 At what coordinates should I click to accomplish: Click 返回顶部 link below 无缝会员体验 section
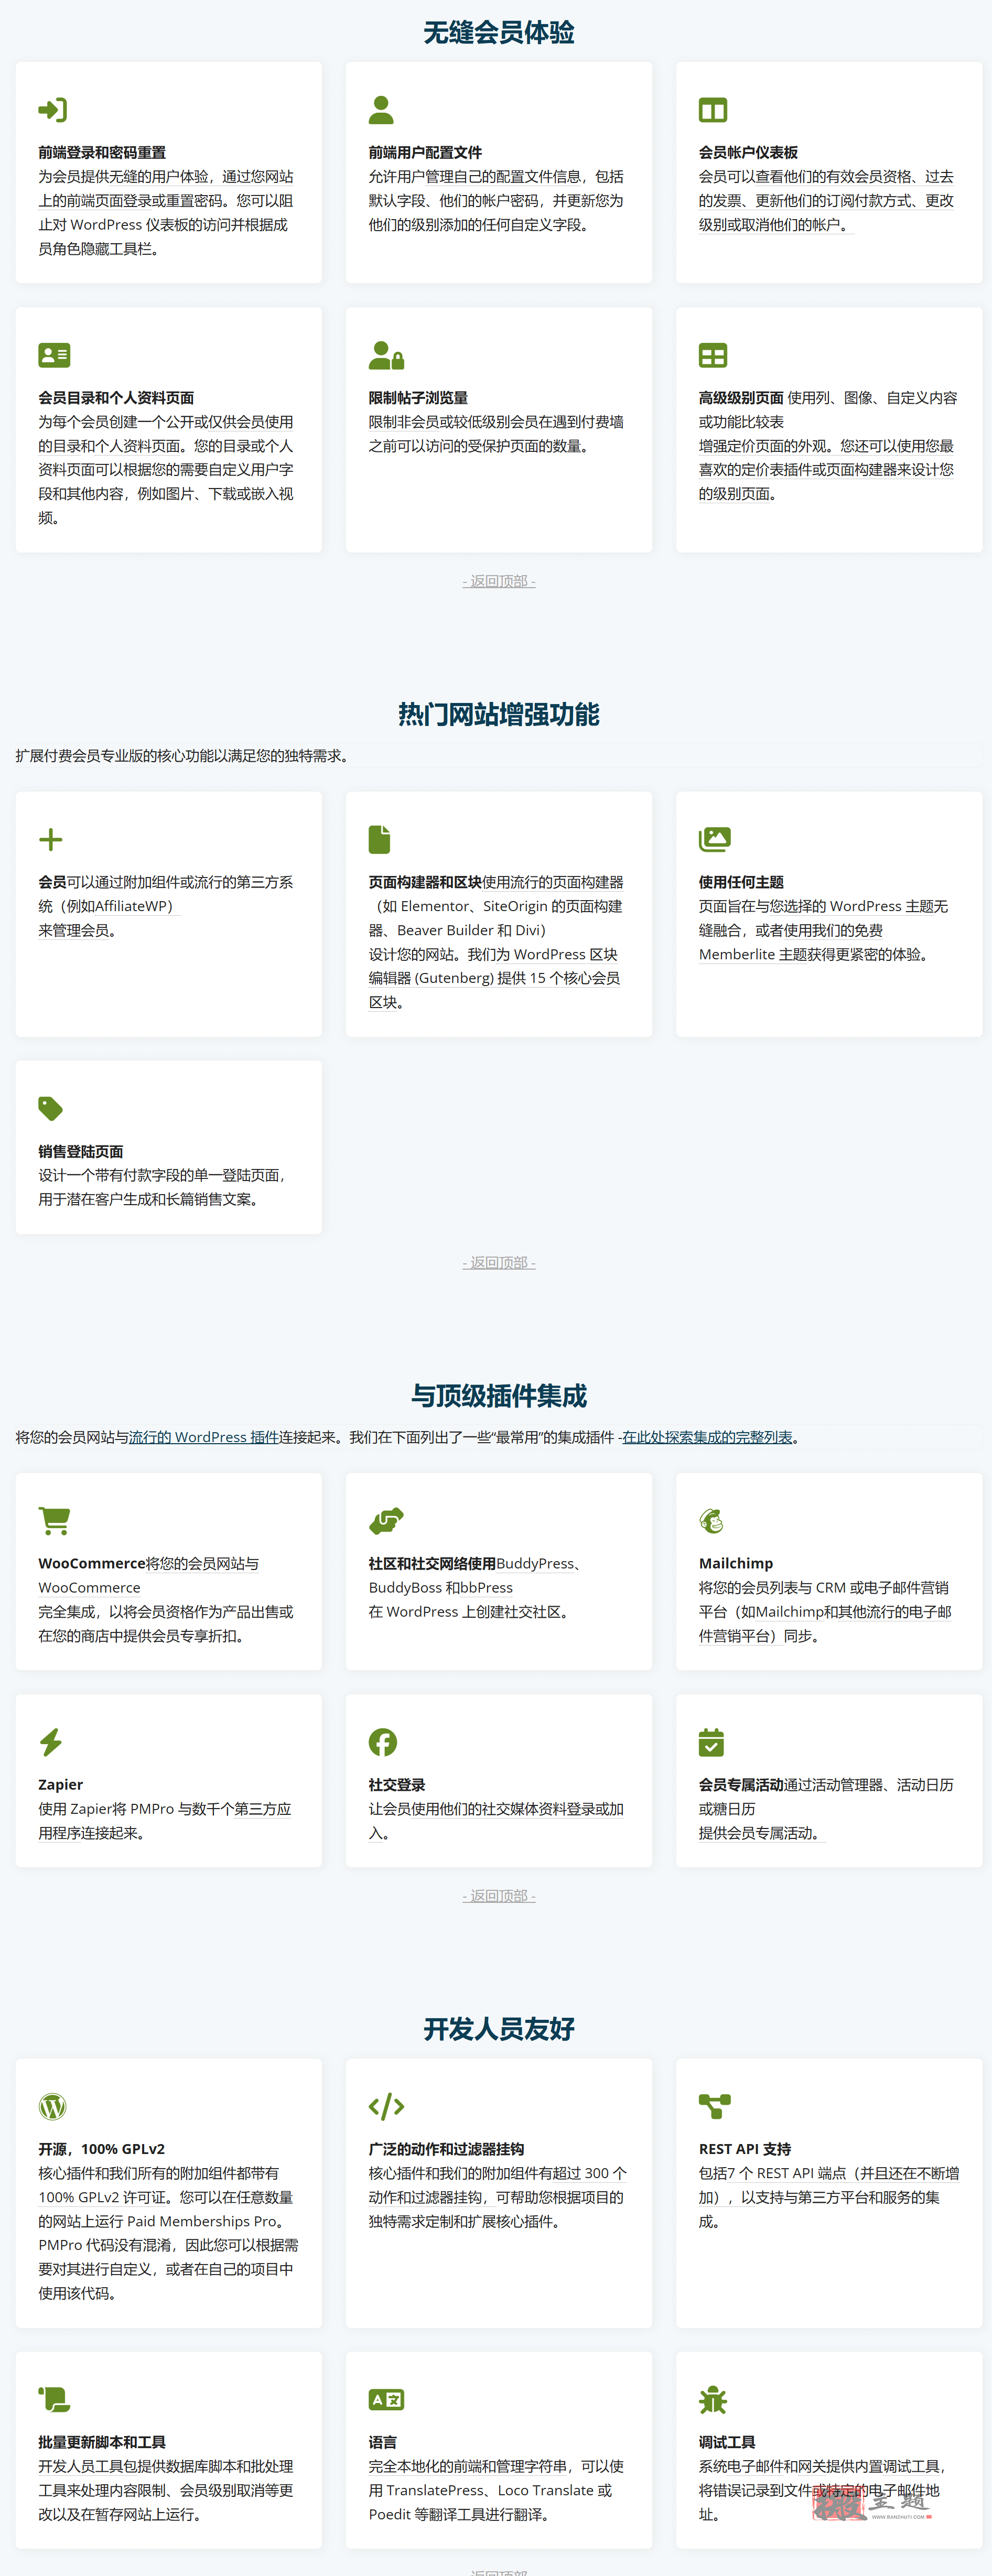click(499, 581)
